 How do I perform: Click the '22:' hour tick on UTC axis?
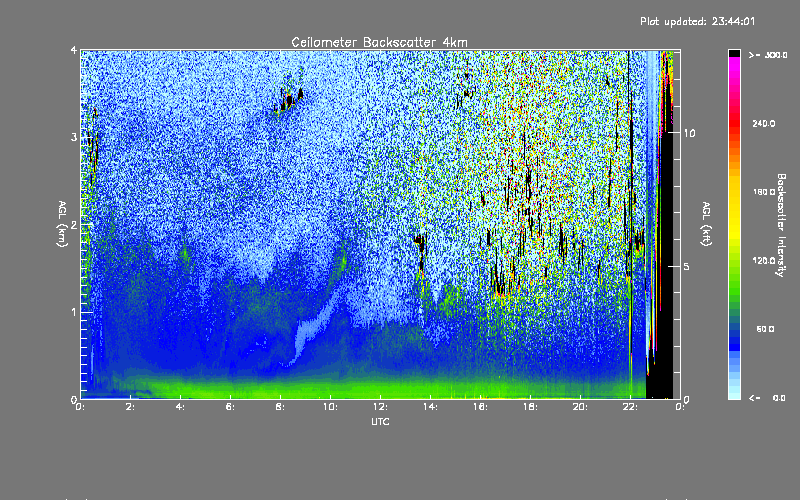coord(630,407)
